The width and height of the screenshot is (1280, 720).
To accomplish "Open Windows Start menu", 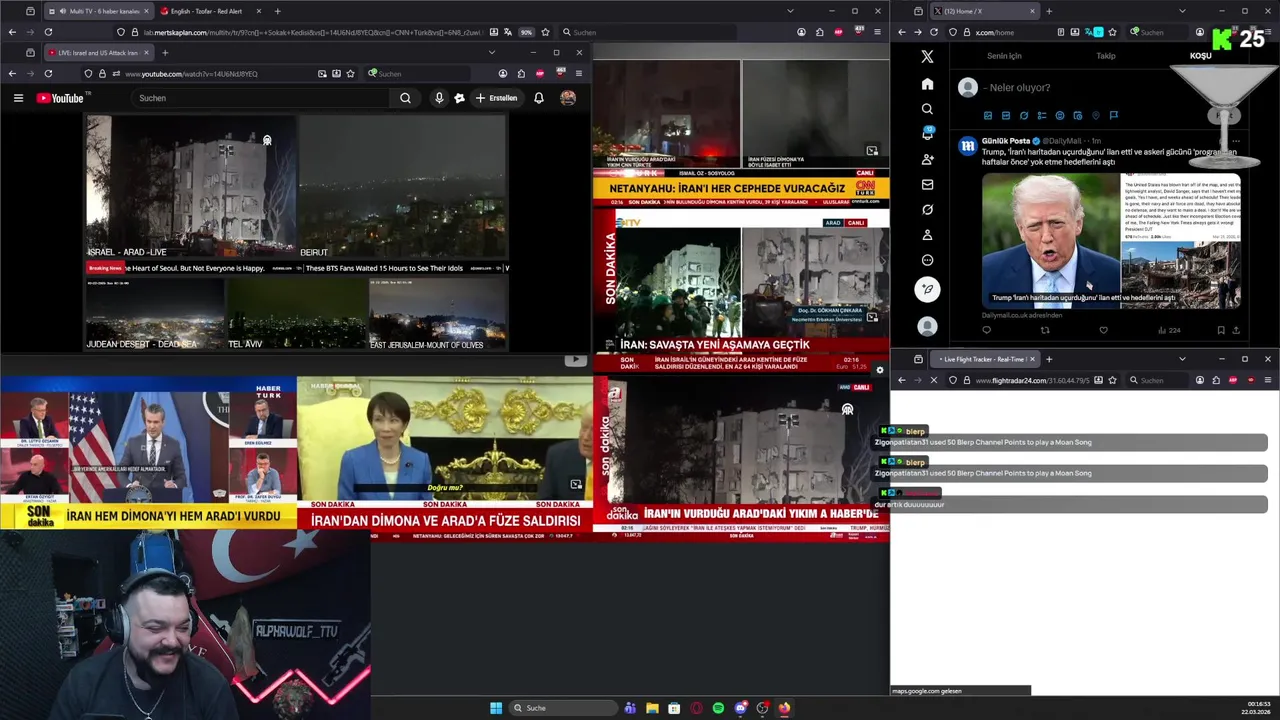I will 496,708.
